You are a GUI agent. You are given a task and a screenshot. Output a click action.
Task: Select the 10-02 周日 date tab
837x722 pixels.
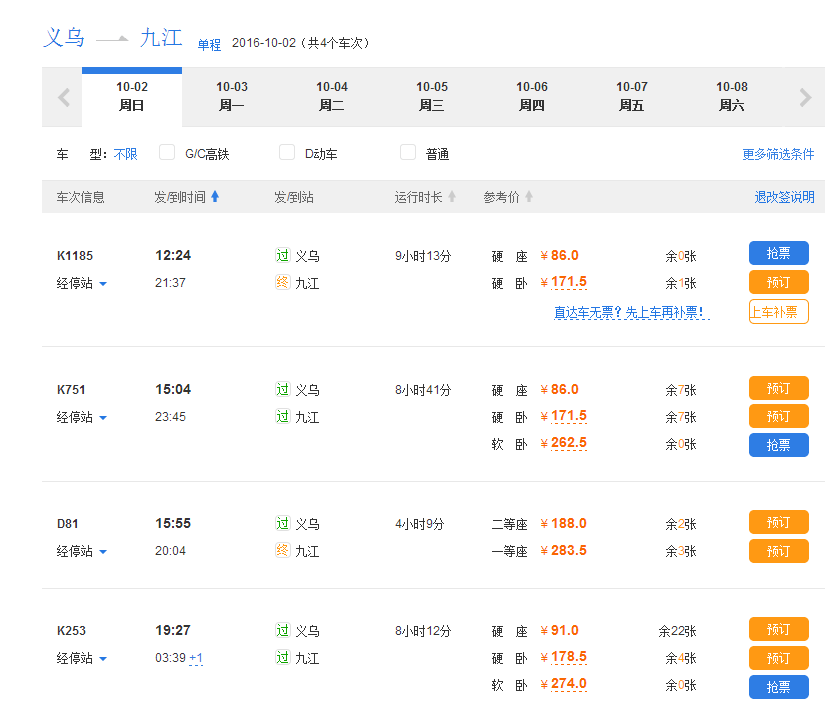pos(132,97)
